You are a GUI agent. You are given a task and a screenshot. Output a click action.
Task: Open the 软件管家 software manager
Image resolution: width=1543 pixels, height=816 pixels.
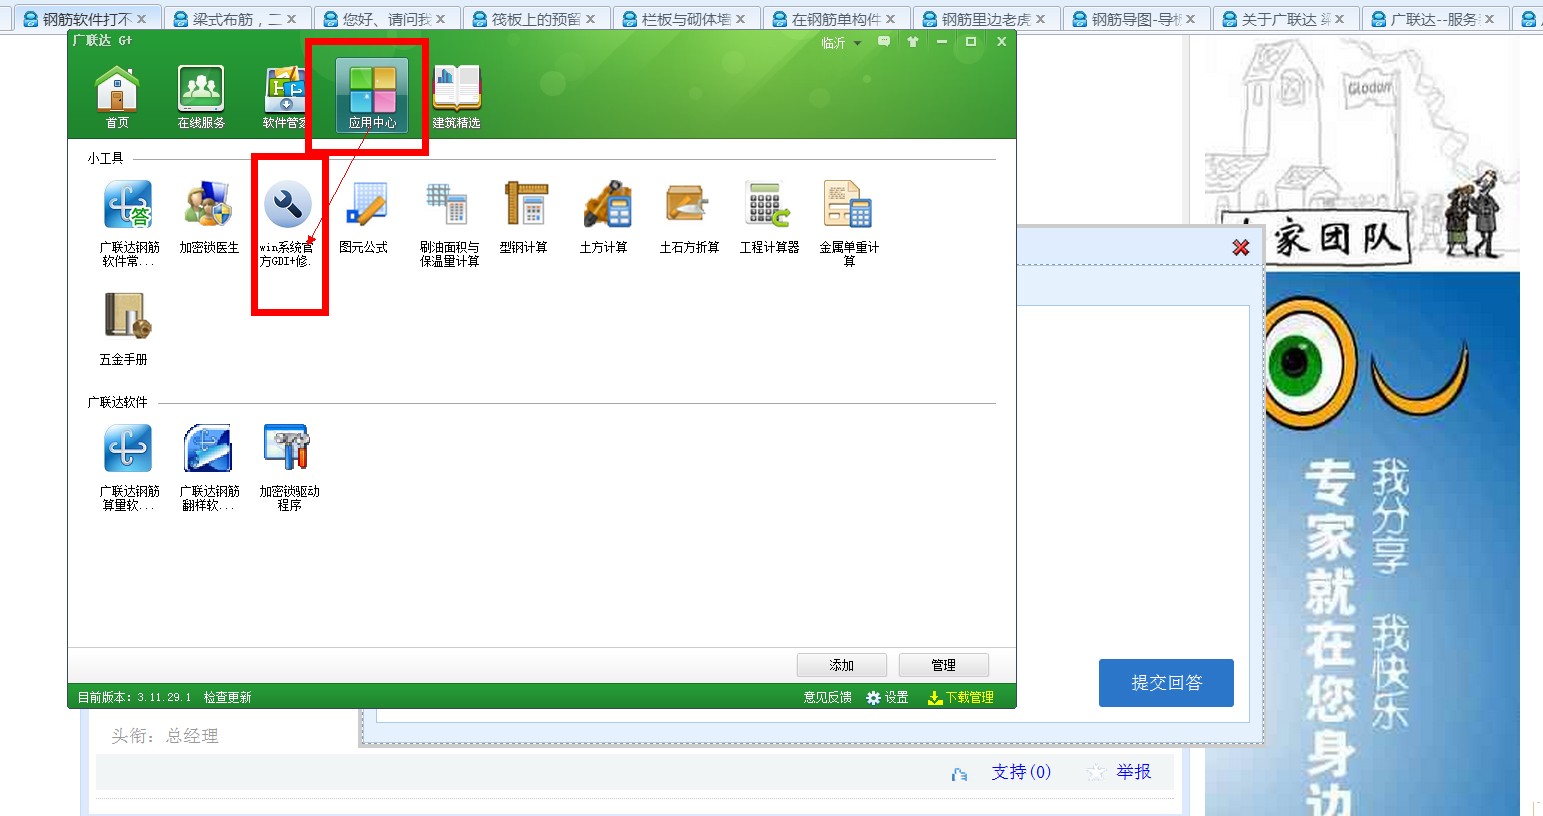(x=285, y=97)
